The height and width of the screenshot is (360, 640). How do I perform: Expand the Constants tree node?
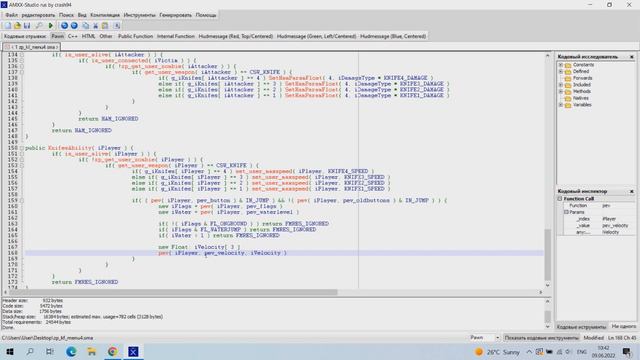(x=561, y=65)
